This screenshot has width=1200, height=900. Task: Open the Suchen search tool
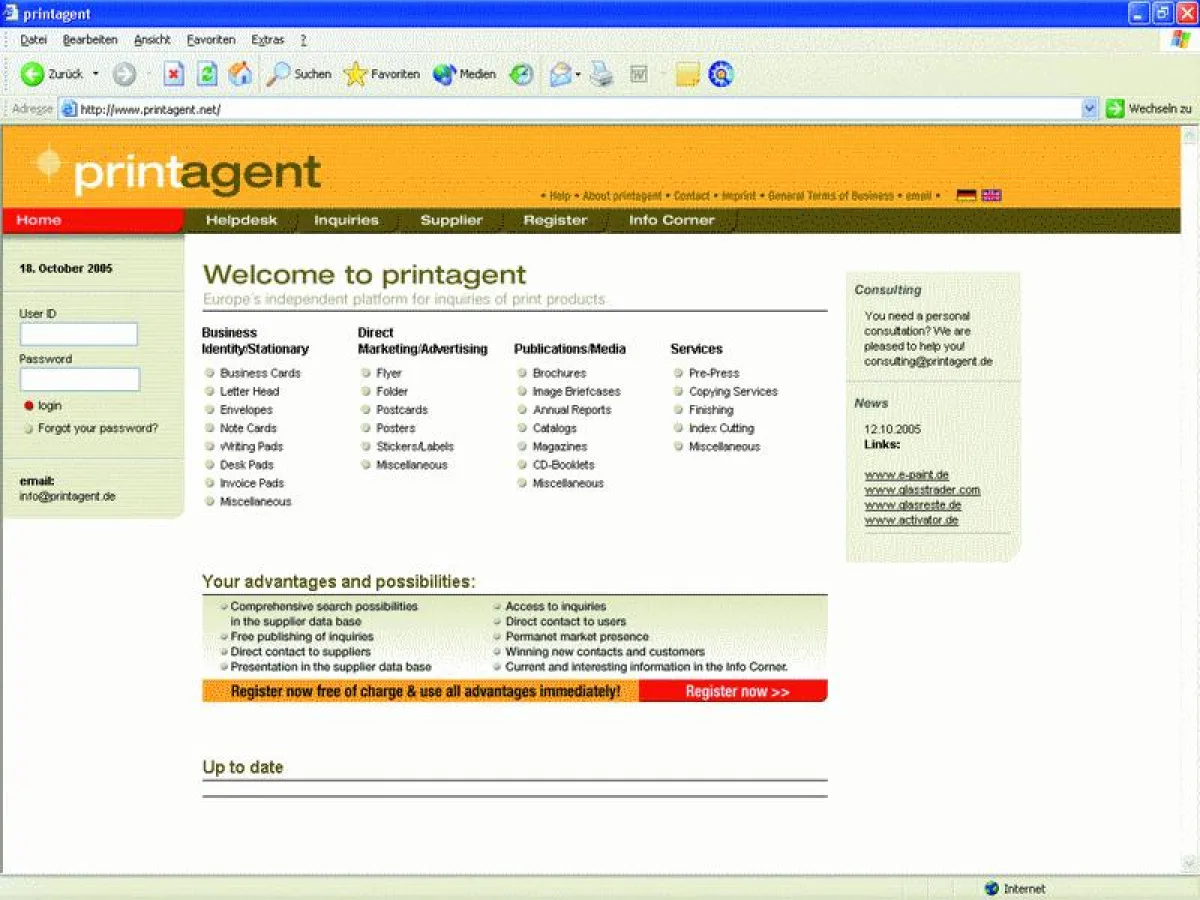pyautogui.click(x=299, y=74)
